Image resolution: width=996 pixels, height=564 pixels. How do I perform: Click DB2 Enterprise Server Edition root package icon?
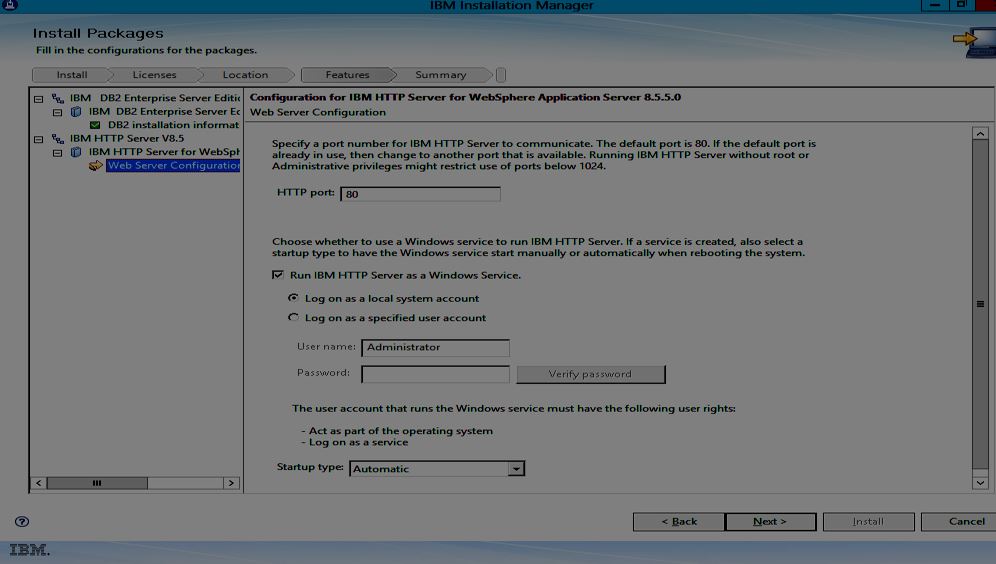58,98
